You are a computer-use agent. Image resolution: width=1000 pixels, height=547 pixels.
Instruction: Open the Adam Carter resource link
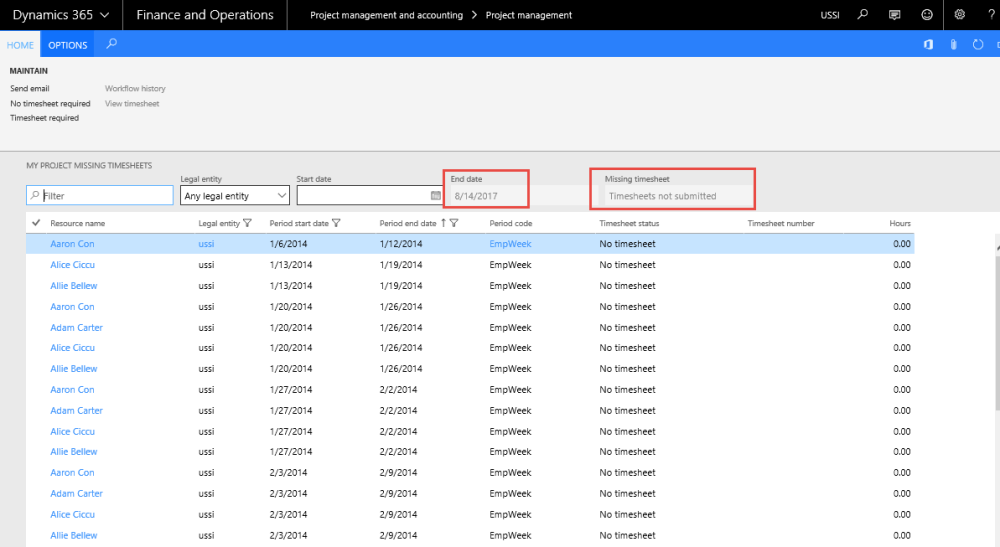(x=76, y=328)
